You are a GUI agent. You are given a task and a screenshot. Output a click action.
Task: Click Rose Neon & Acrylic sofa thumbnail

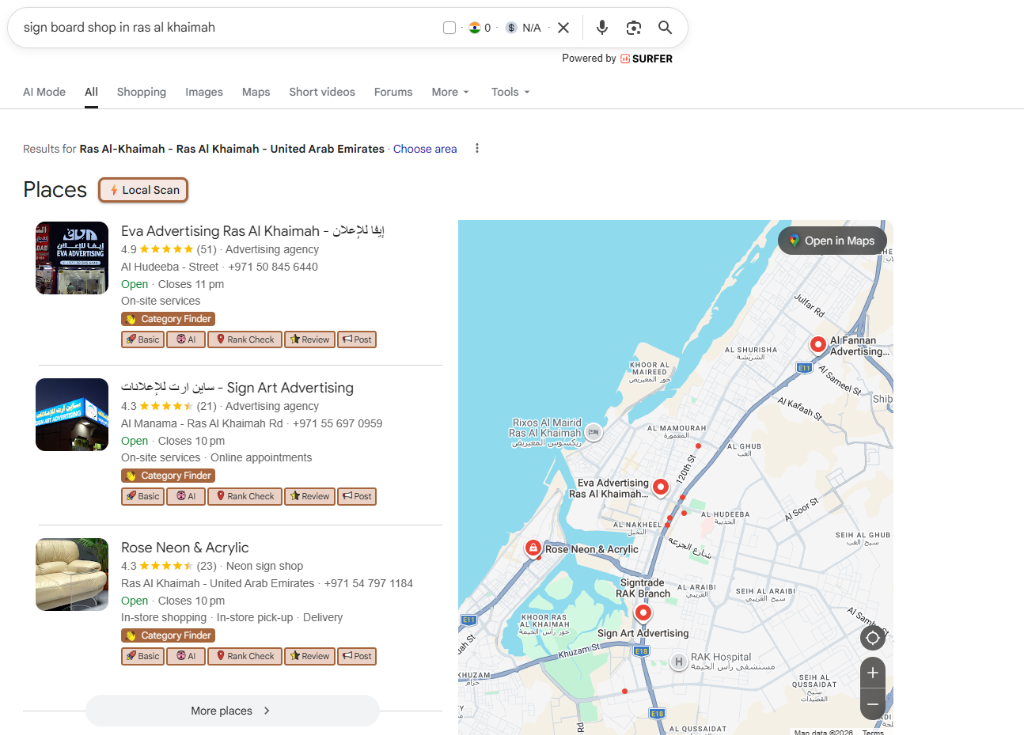tap(72, 574)
